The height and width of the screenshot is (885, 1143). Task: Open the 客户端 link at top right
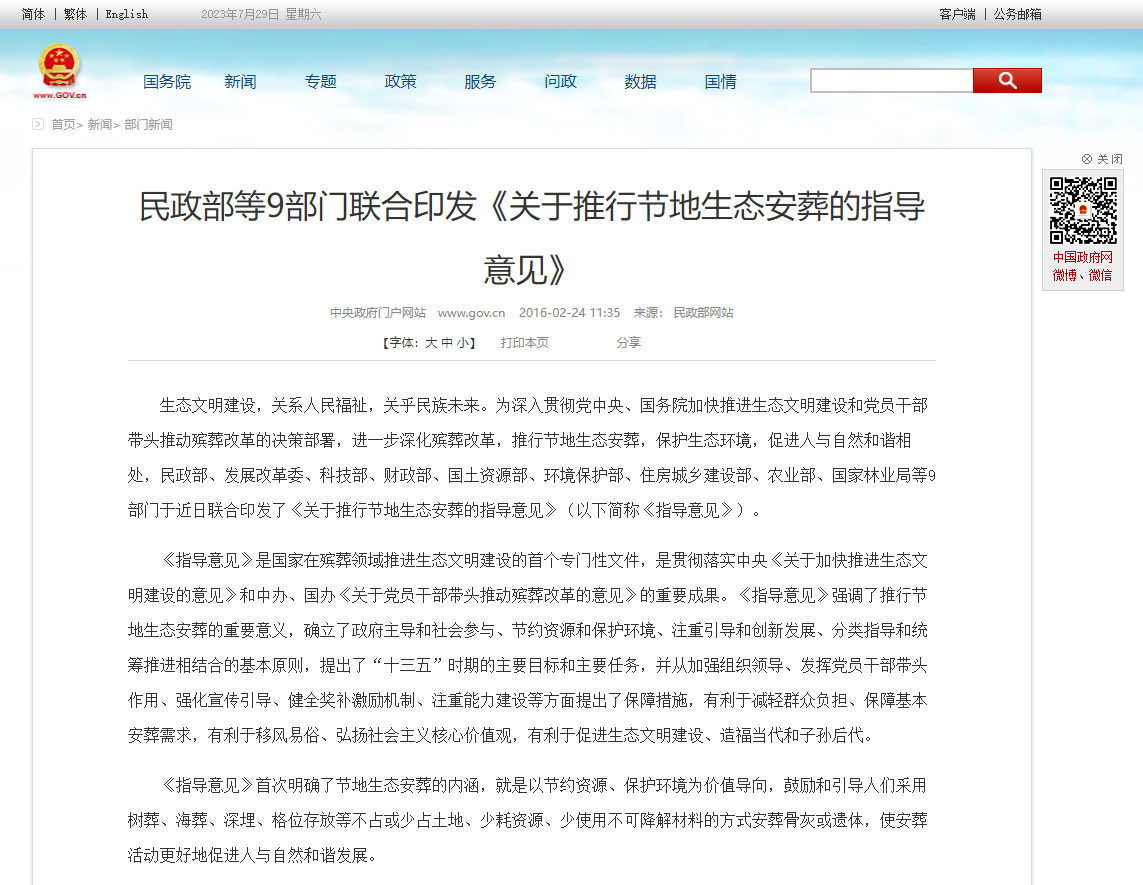[x=956, y=14]
